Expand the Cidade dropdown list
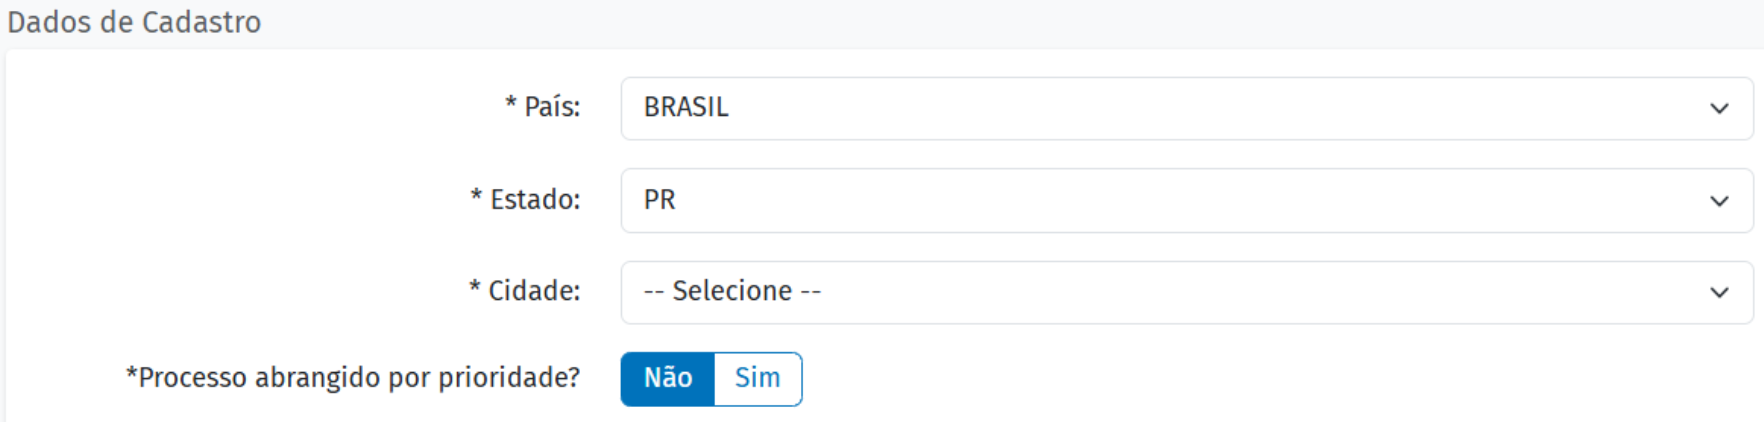Screen dimensions: 1764x422 point(1185,292)
